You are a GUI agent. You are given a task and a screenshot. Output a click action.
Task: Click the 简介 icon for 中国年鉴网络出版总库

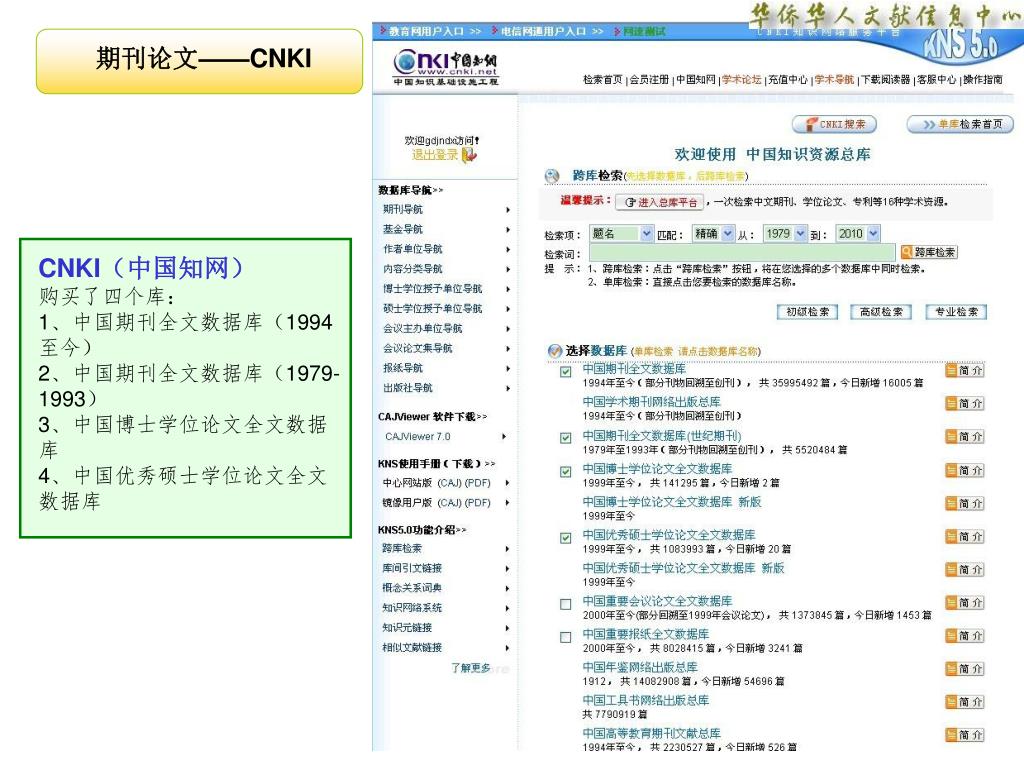965,669
